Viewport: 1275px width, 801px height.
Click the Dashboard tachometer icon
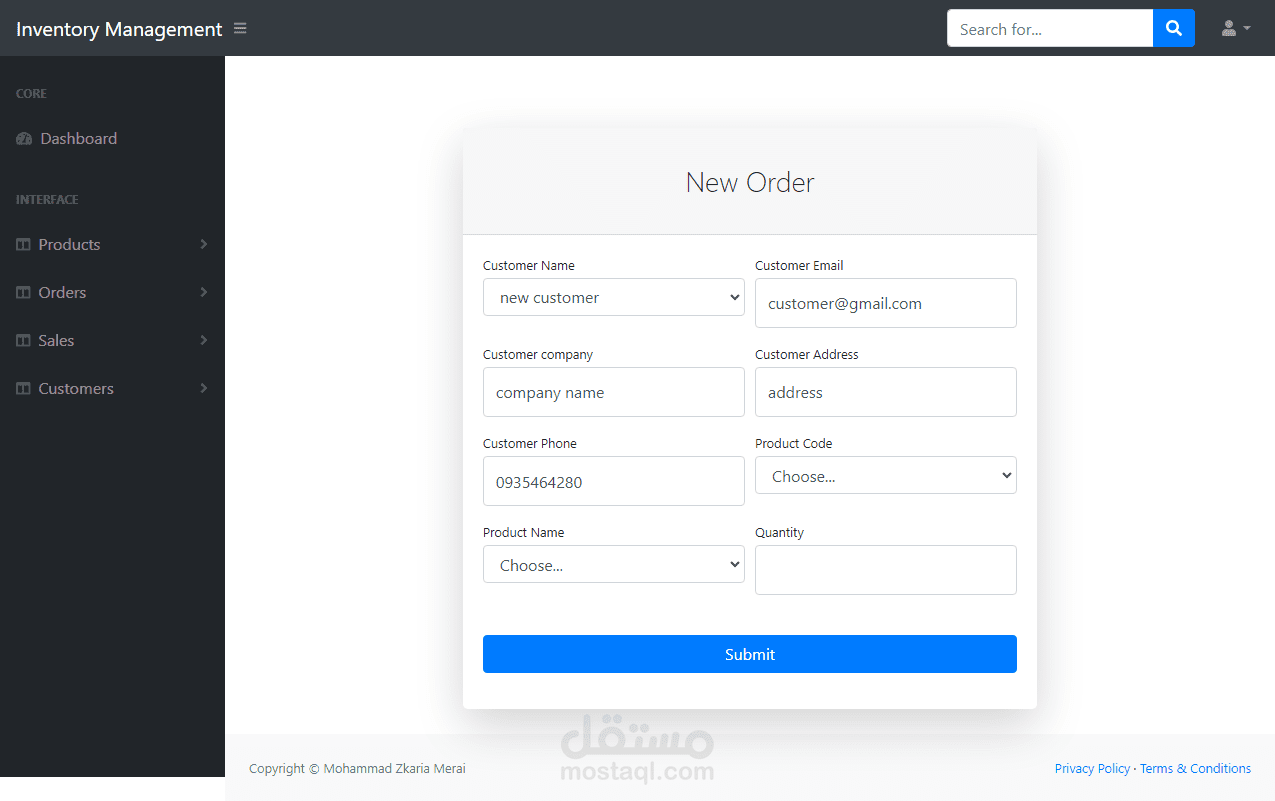pos(24,139)
